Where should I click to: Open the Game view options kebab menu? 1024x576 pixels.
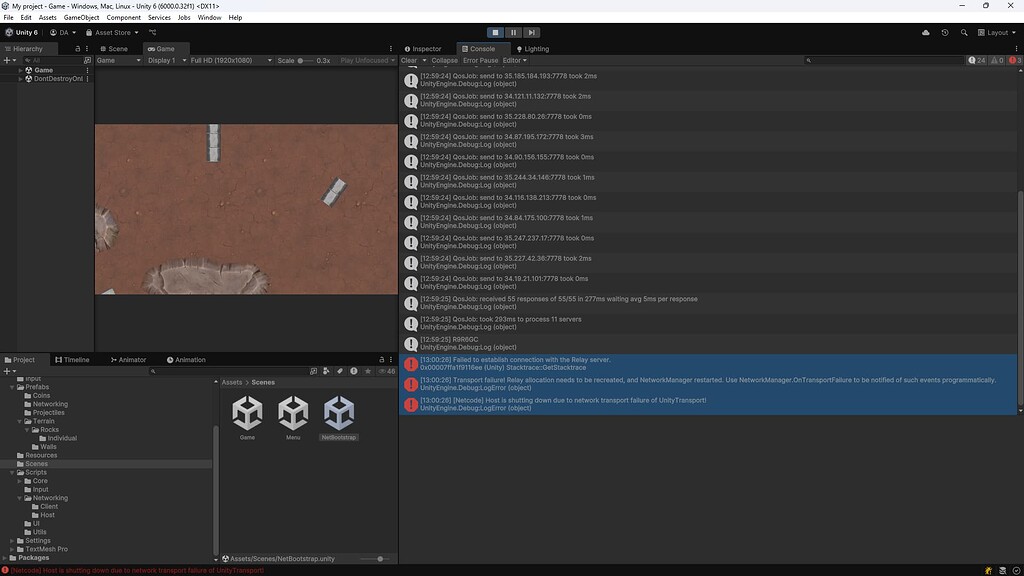pyautogui.click(x=391, y=48)
